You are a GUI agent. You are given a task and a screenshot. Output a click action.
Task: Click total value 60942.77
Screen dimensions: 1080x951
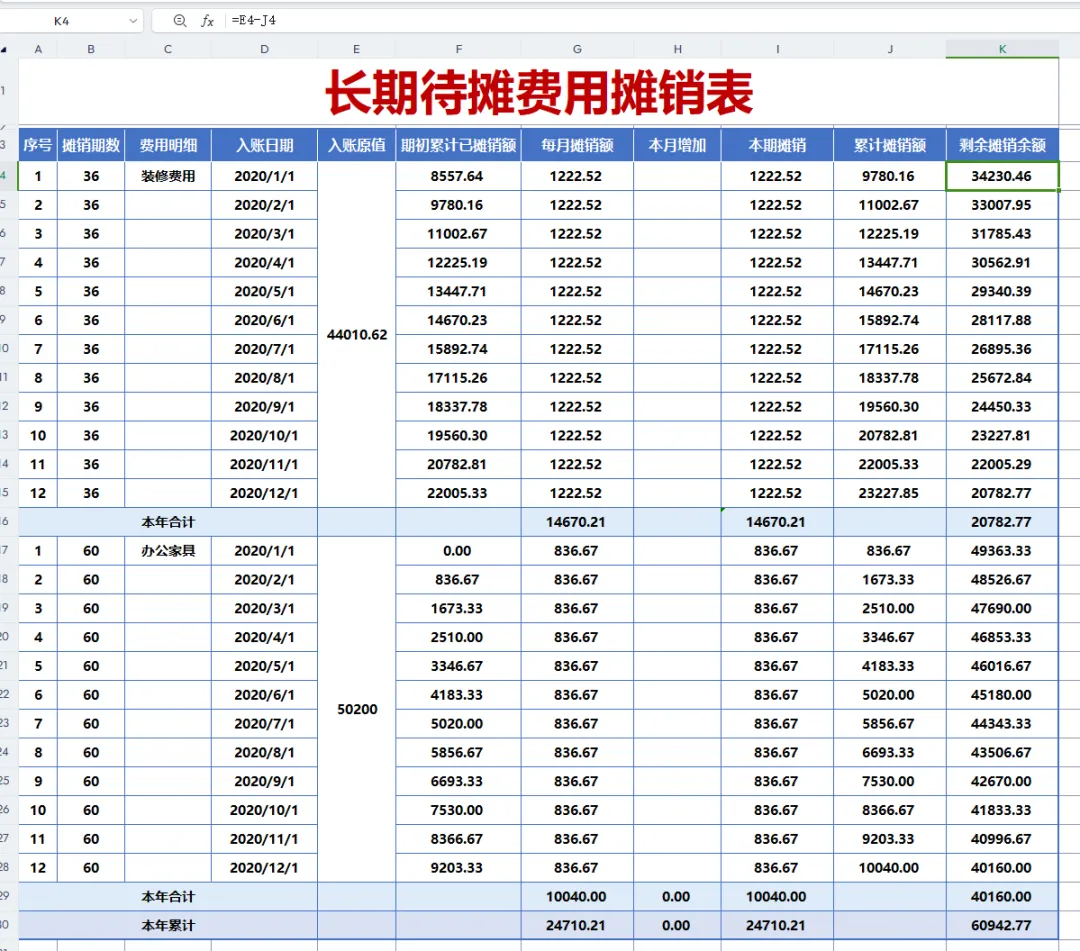pyautogui.click(x=1002, y=926)
